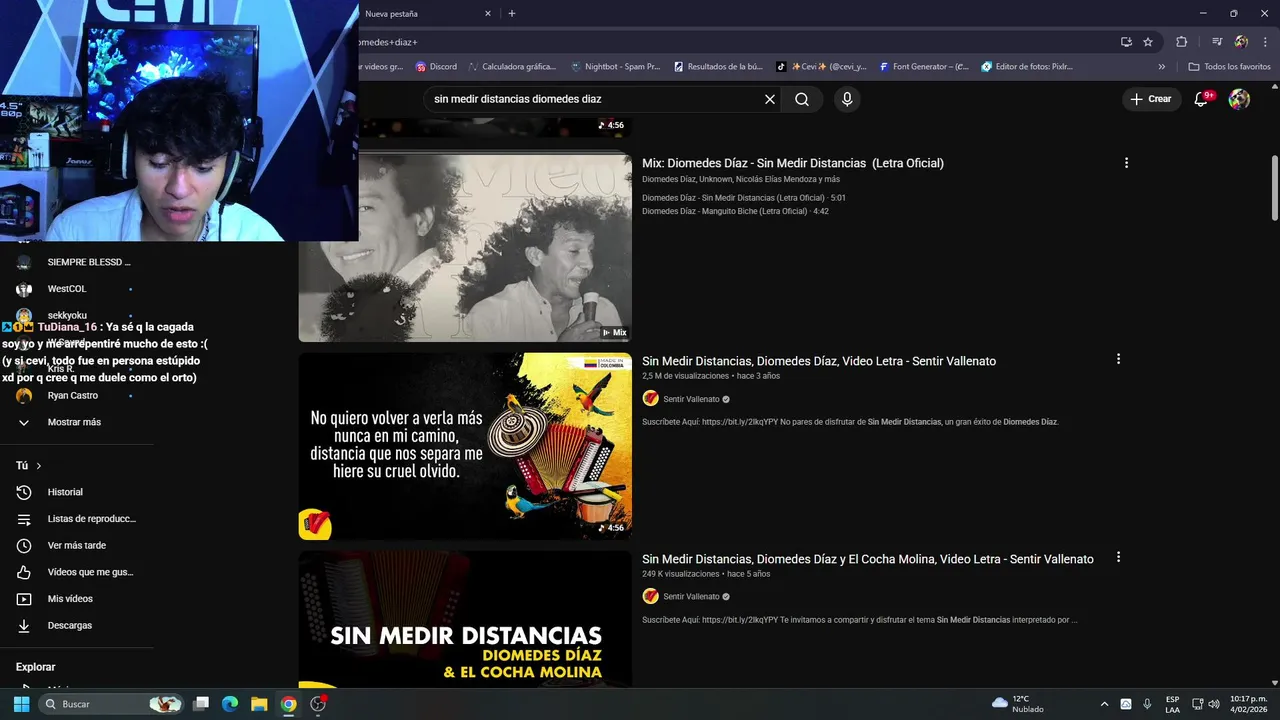Screen dimensions: 1280x720
Task: Open Microsoft Edge from the taskbar
Action: 230,704
